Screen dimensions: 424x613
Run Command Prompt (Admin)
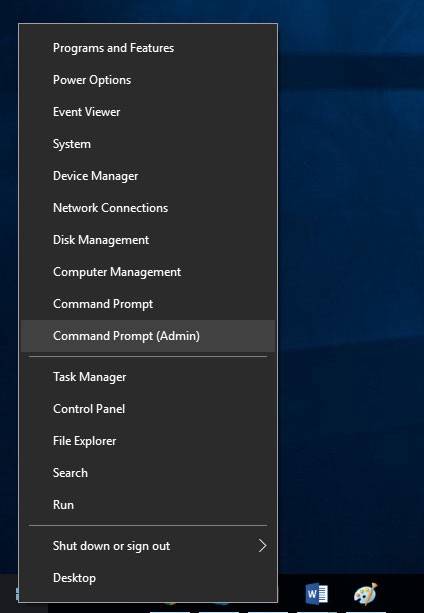point(148,336)
